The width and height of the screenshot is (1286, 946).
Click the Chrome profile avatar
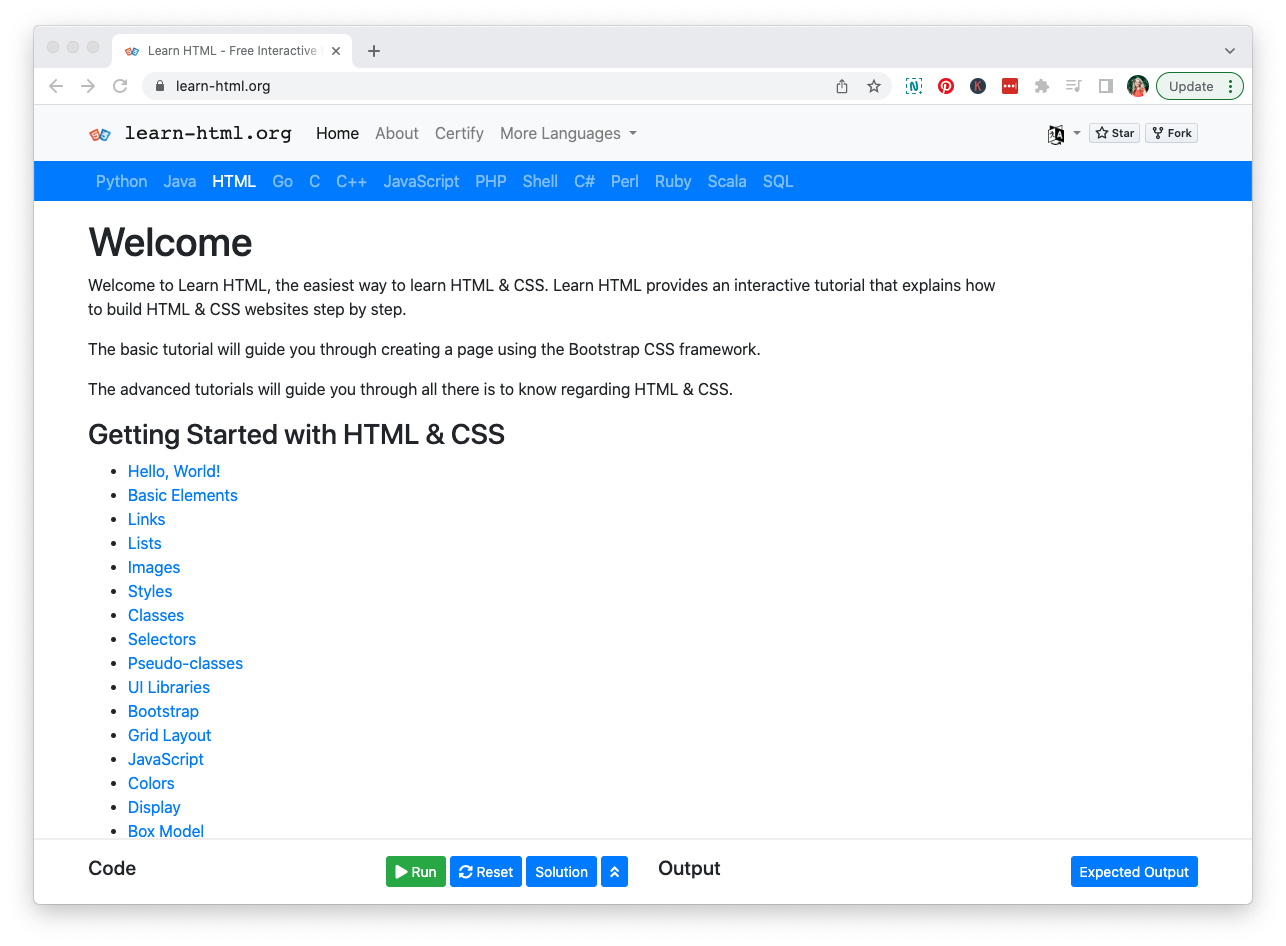point(1138,86)
